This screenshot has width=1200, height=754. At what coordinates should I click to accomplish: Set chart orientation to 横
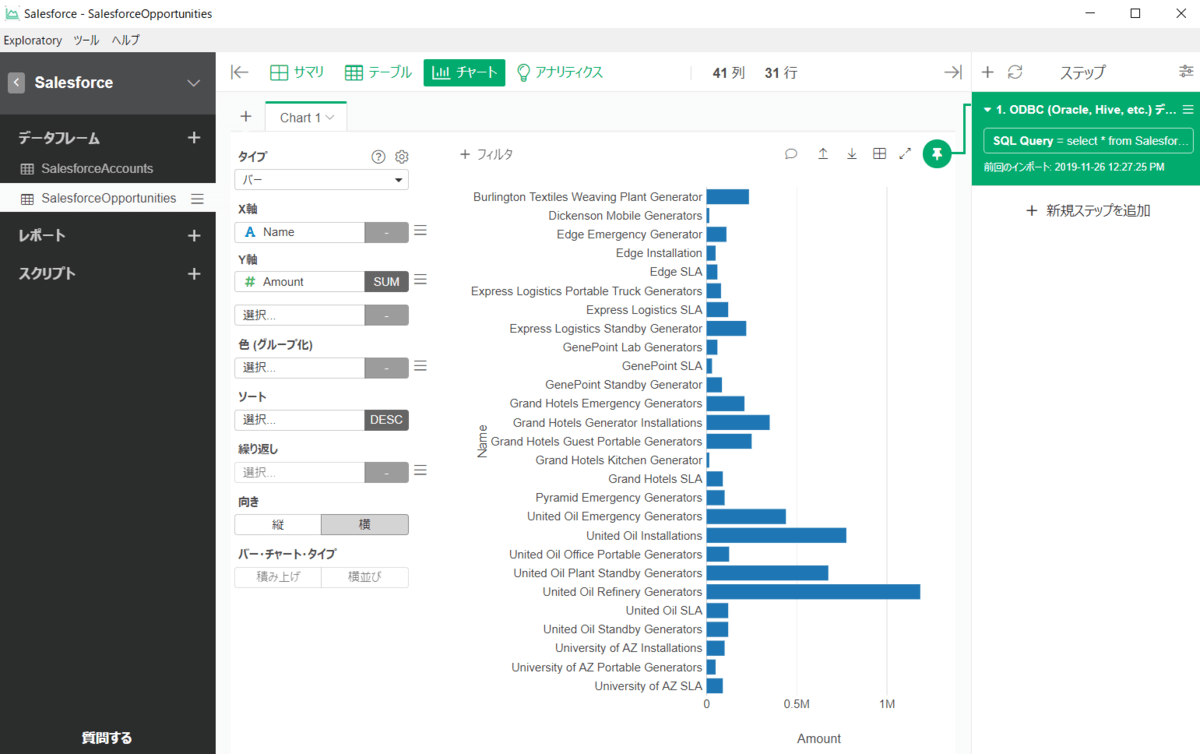click(x=365, y=525)
